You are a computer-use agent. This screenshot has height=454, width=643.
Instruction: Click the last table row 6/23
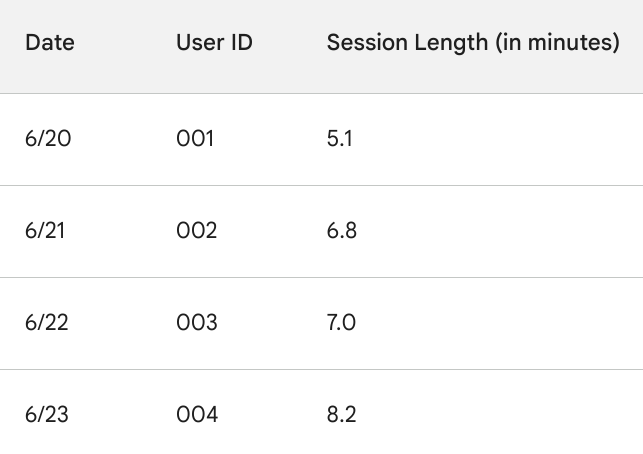[x=500, y=415]
